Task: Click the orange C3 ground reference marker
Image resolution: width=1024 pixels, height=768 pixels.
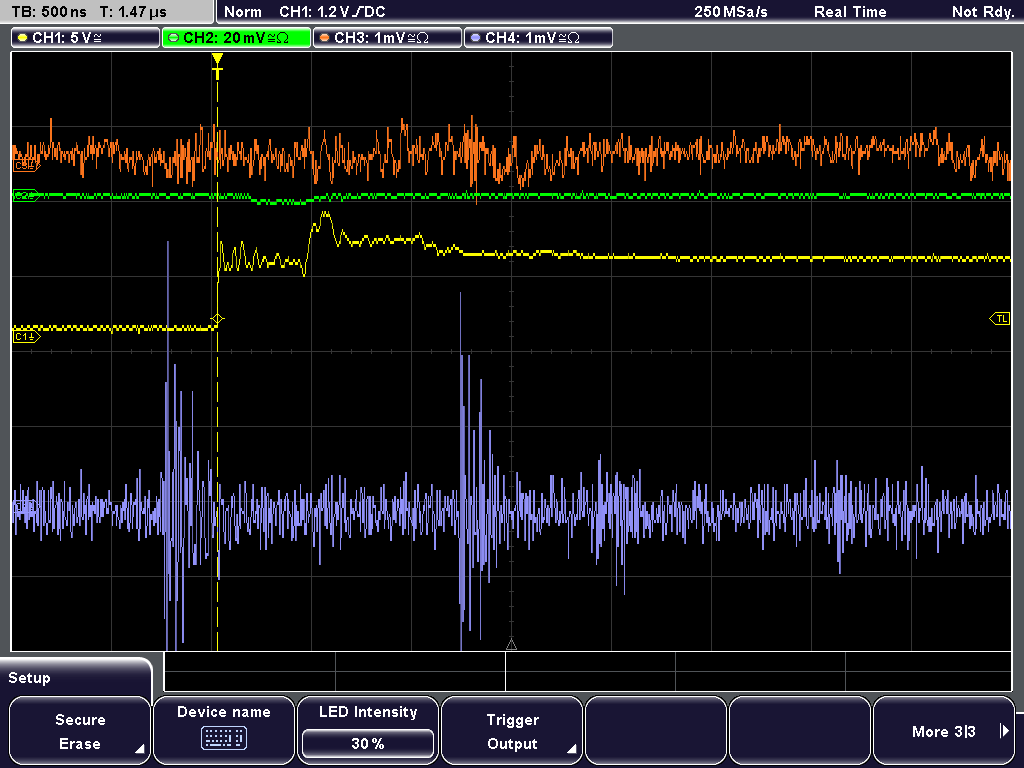Action: (x=26, y=167)
